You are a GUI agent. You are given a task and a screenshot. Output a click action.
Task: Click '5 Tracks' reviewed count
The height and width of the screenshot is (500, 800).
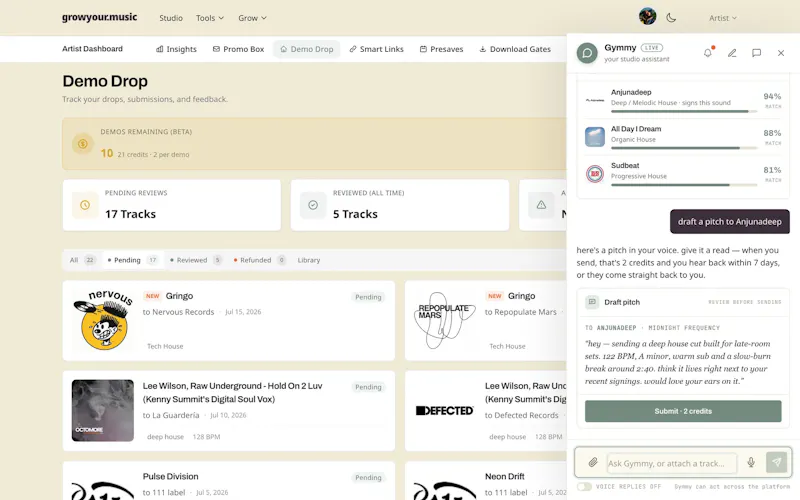[x=355, y=214]
